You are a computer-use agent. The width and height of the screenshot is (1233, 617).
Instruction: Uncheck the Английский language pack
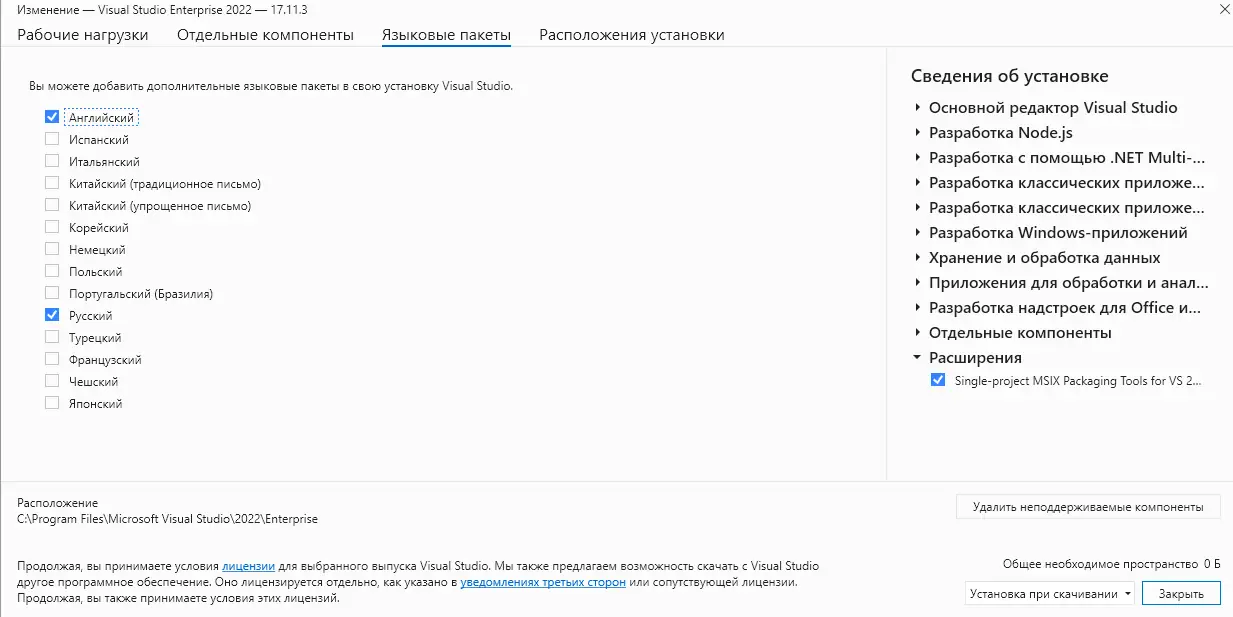52,117
